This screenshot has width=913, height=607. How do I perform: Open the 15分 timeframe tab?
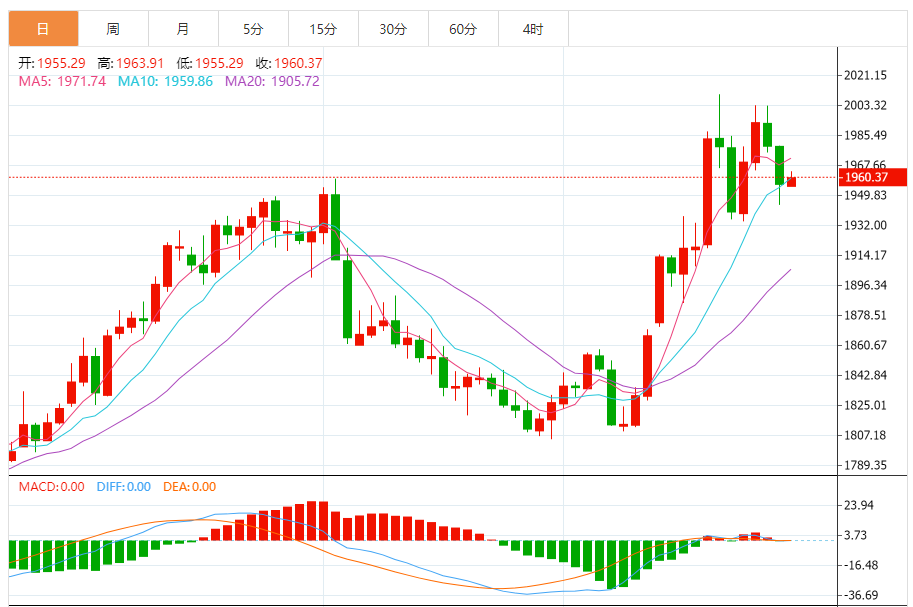[323, 29]
